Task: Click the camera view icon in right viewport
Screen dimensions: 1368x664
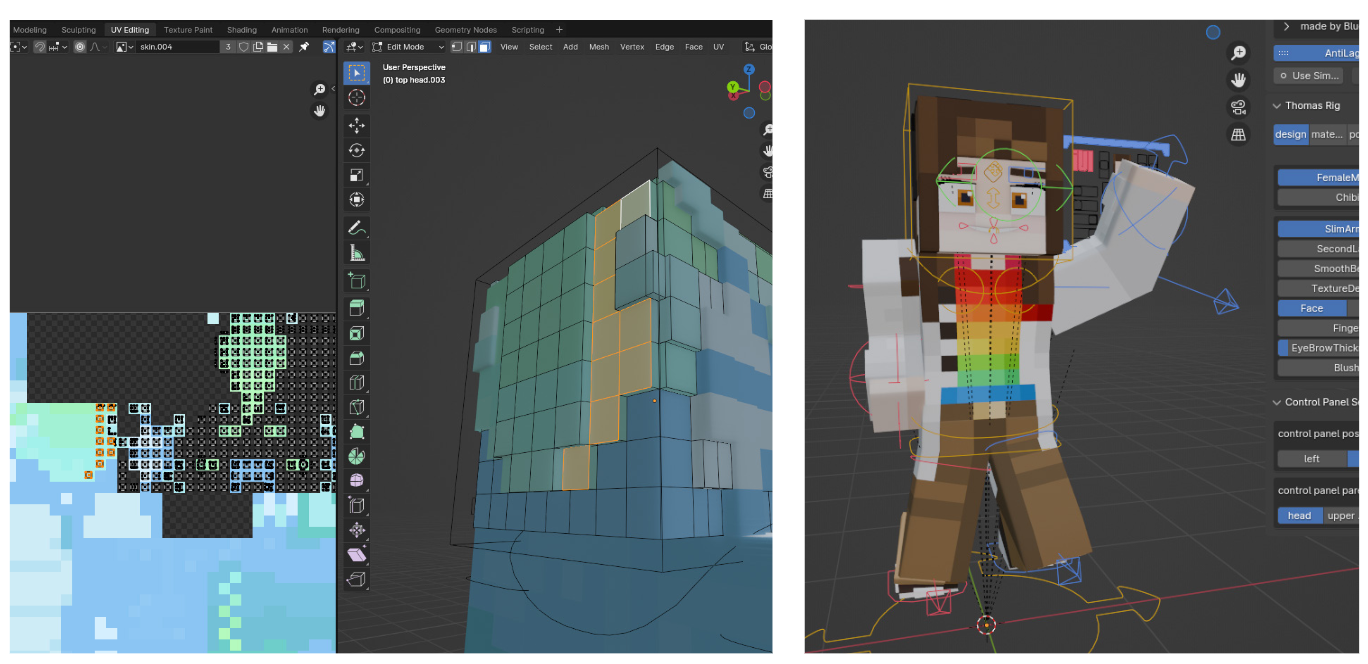Action: point(1239,107)
